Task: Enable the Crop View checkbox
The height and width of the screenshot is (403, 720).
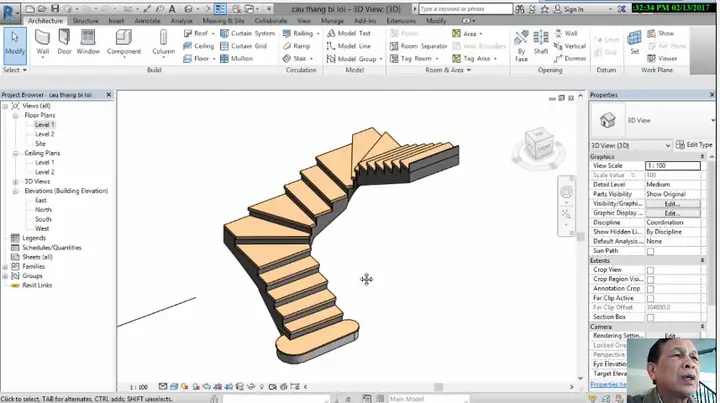Action: click(650, 270)
